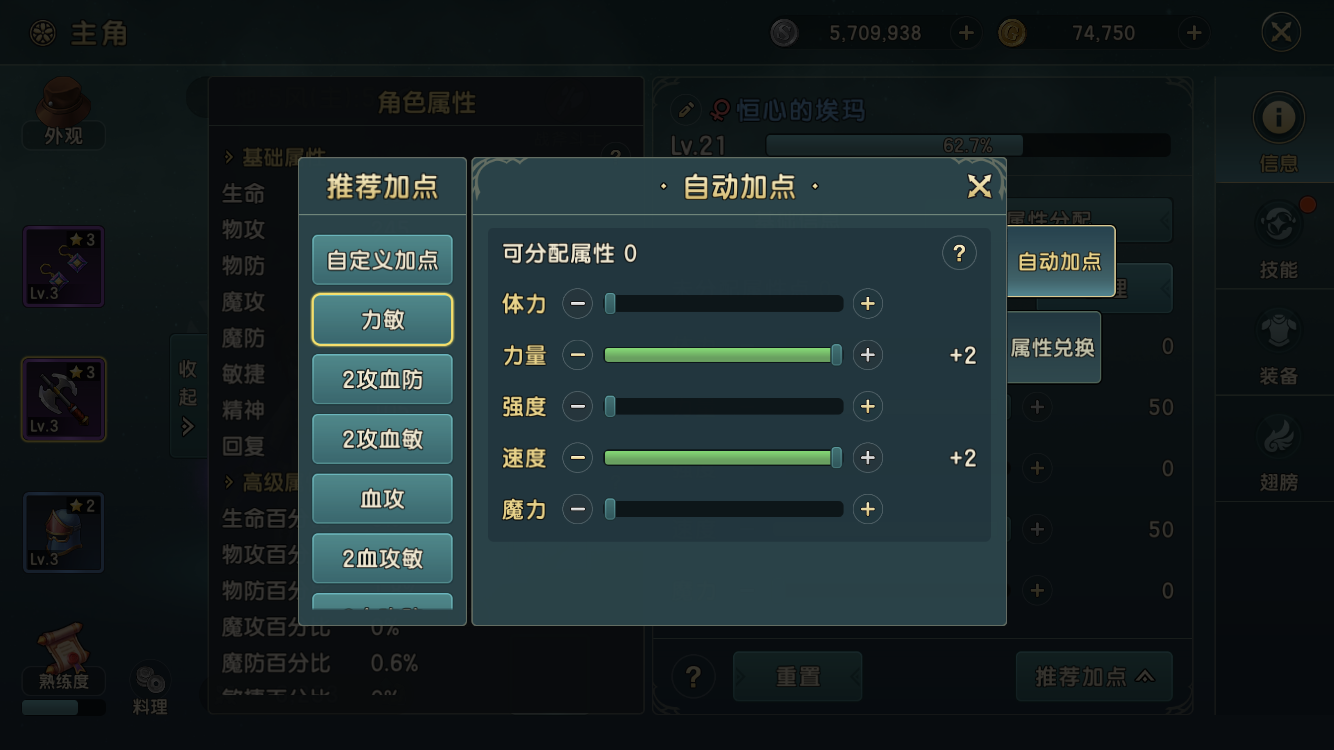Image resolution: width=1334 pixels, height=750 pixels.
Task: Open the 料理 cooking icon
Action: (x=150, y=690)
